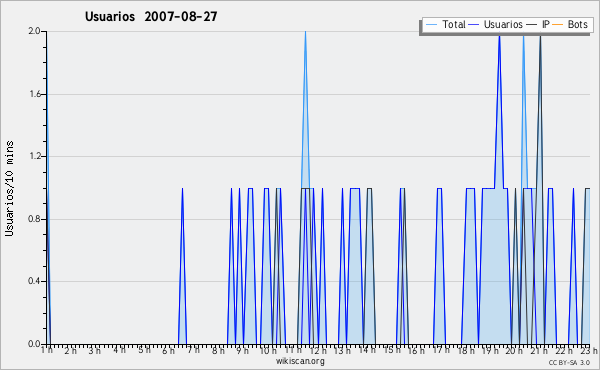The image size is (600, 370).
Task: Click the '4 h' x-axis label
Action: [x=119, y=350]
